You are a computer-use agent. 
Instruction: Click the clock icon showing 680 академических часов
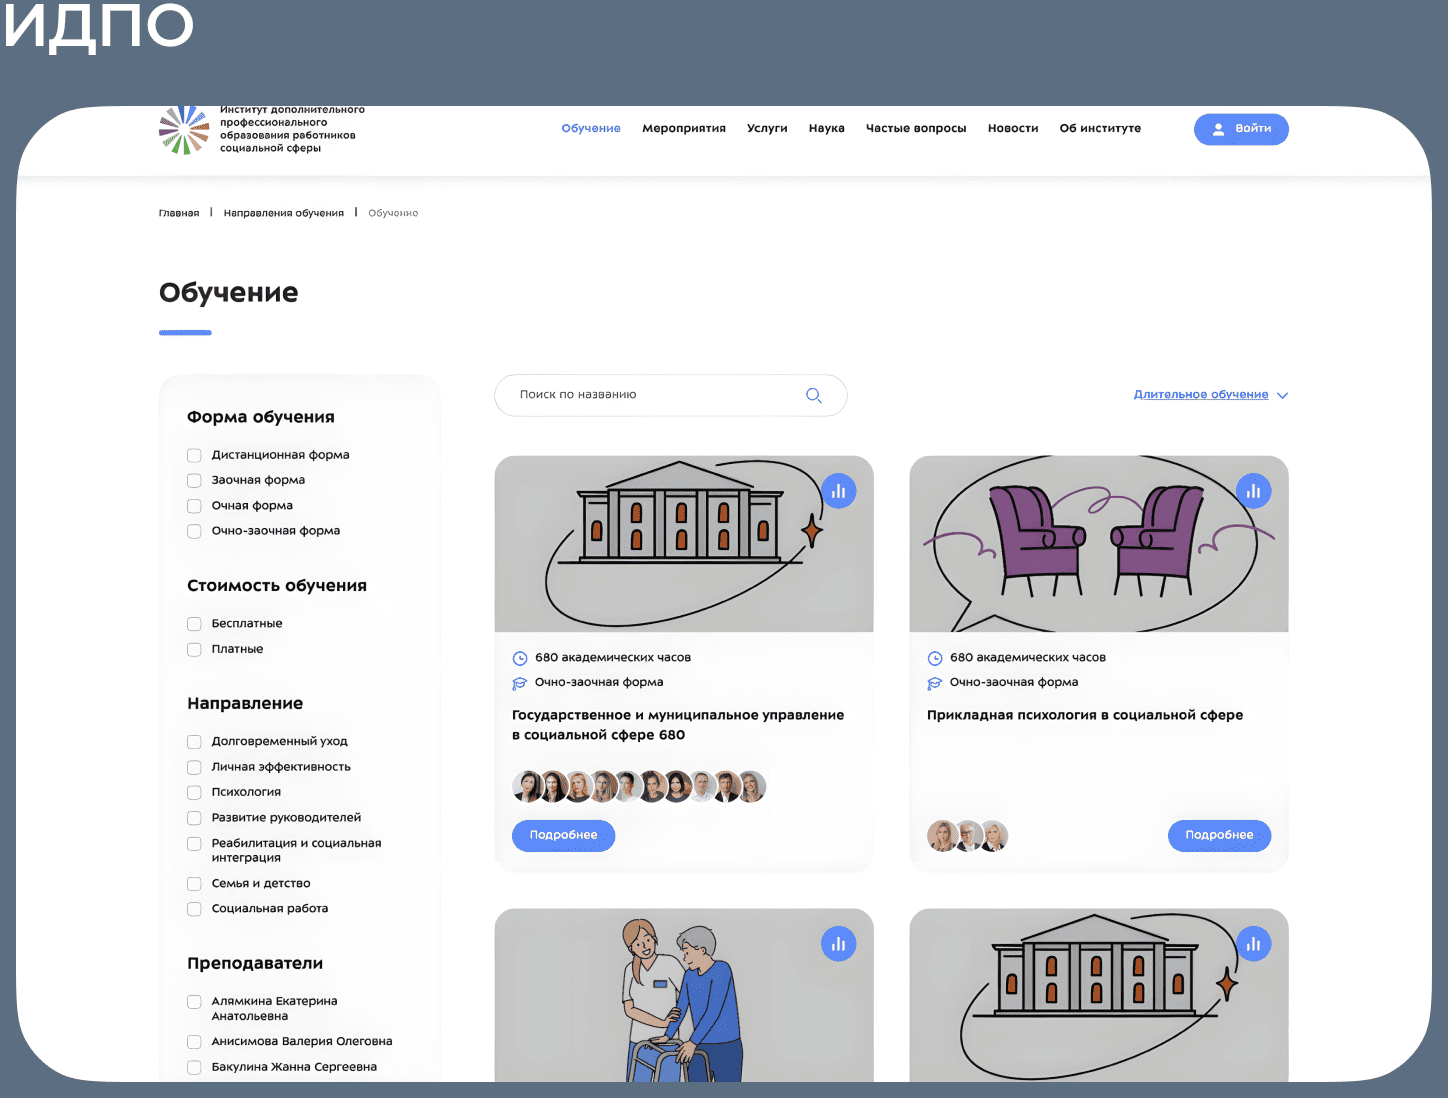[521, 657]
